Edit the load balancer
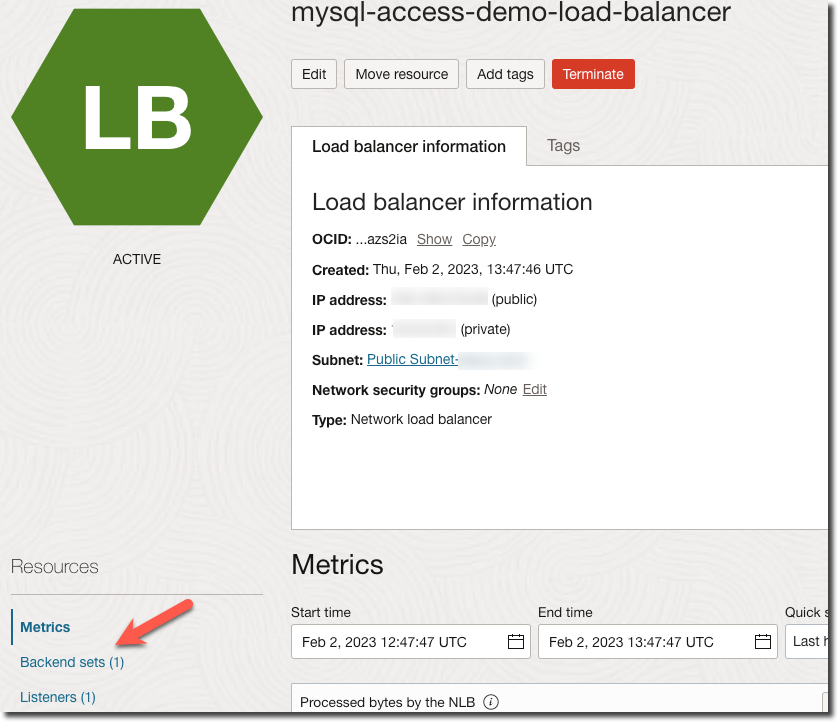Image resolution: width=838 pixels, height=722 pixels. (x=313, y=73)
